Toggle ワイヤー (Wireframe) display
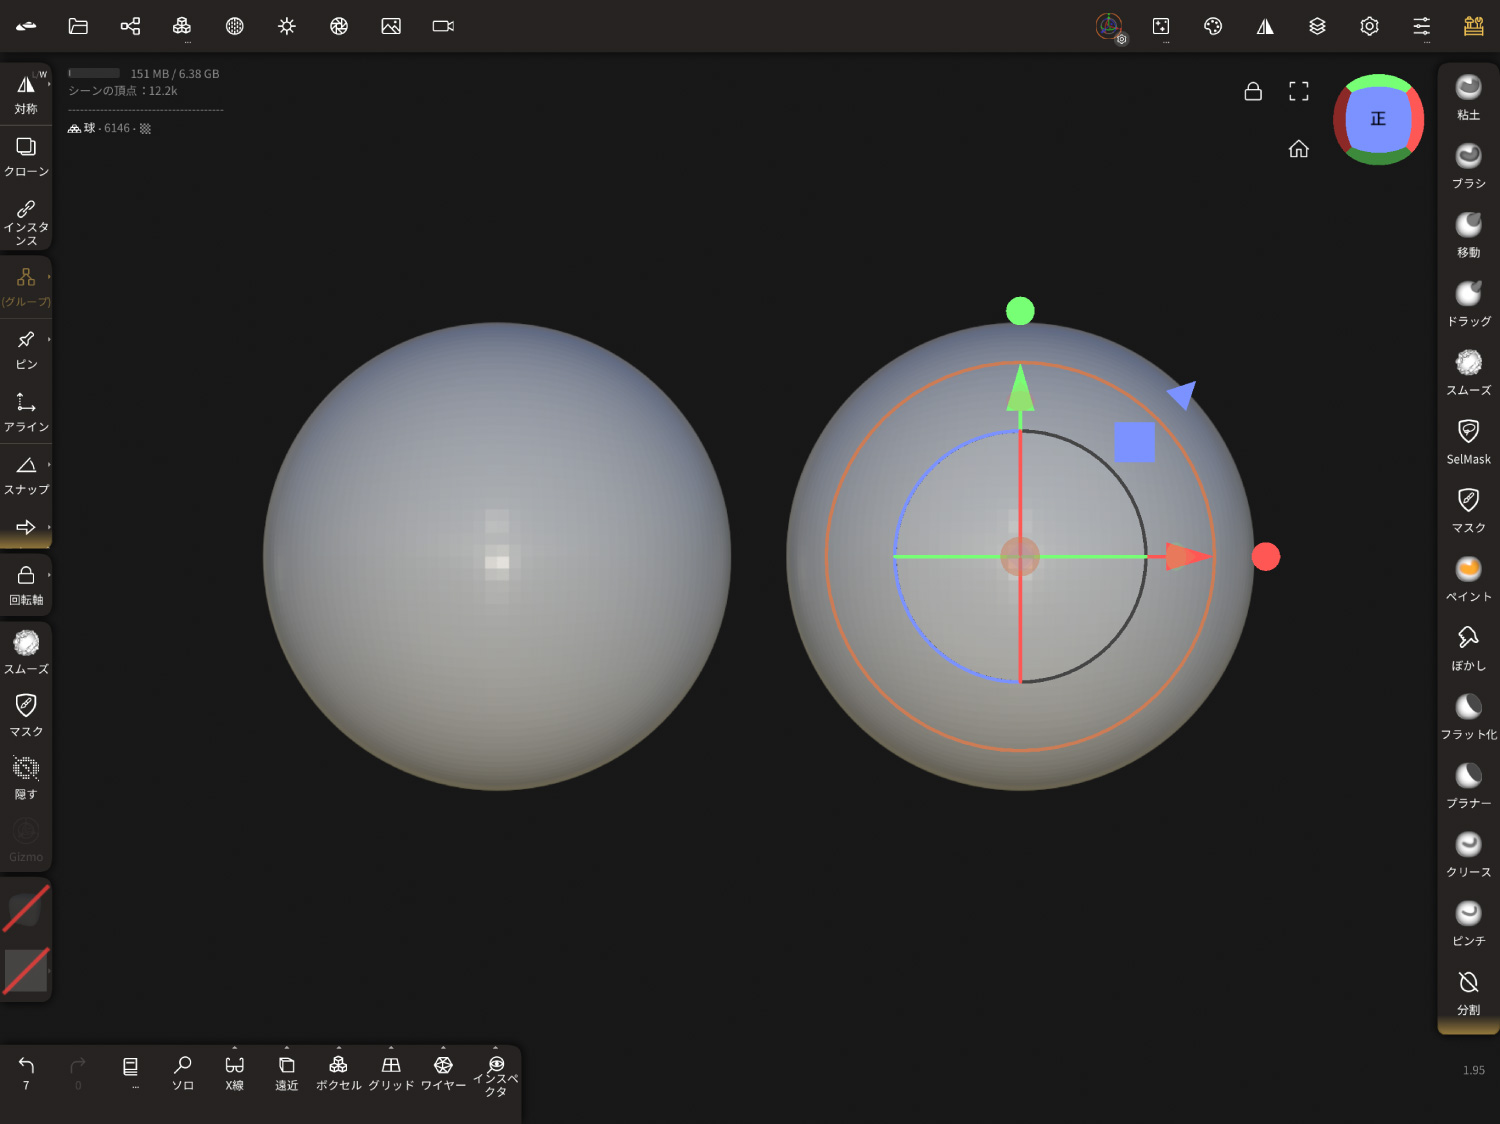 point(443,1072)
